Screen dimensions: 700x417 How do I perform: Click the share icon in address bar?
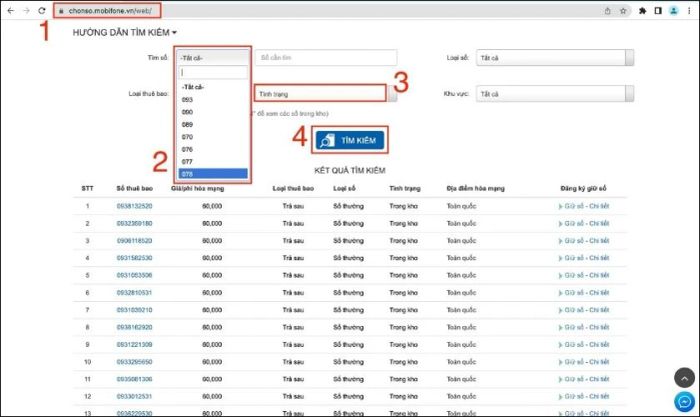[608, 11]
